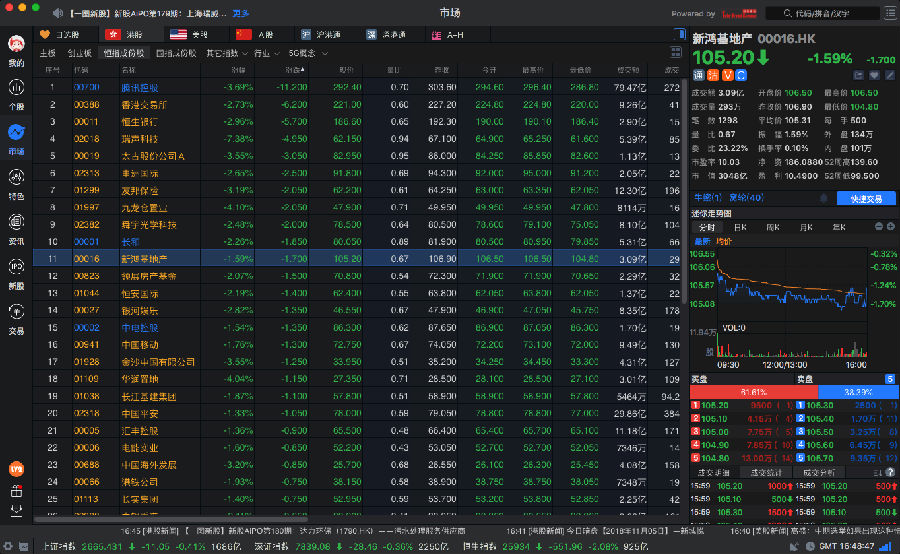Image resolution: width=900 pixels, height=554 pixels.
Task: Expand the 5G概念 dropdown
Action: [308, 53]
